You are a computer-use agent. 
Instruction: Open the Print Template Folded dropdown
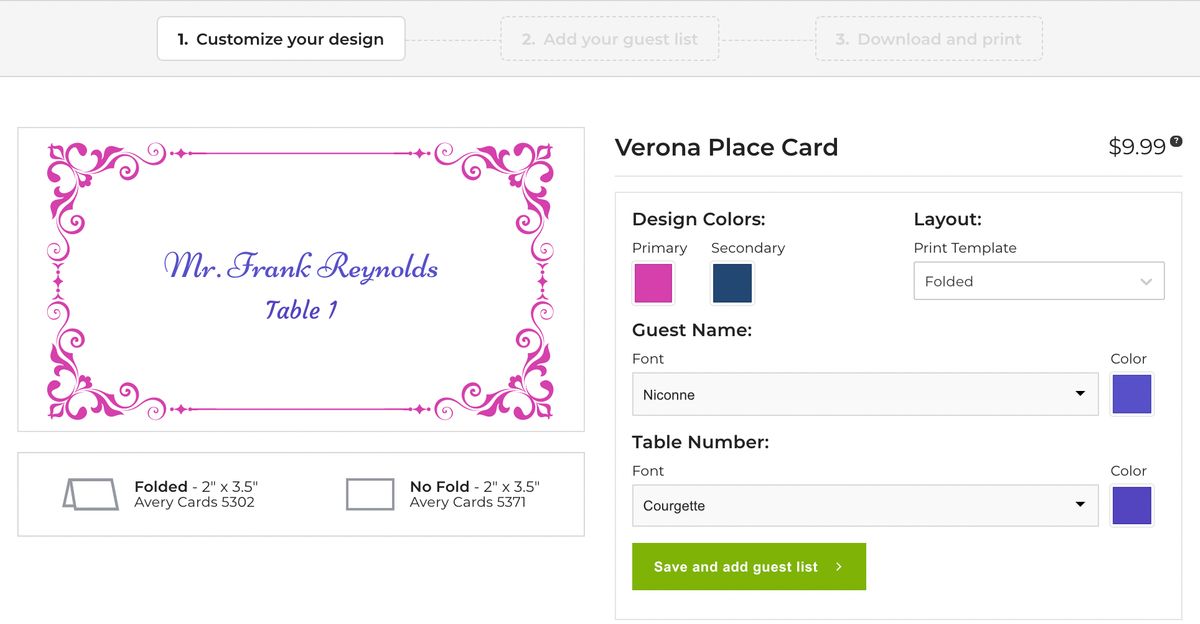pyautogui.click(x=1038, y=281)
